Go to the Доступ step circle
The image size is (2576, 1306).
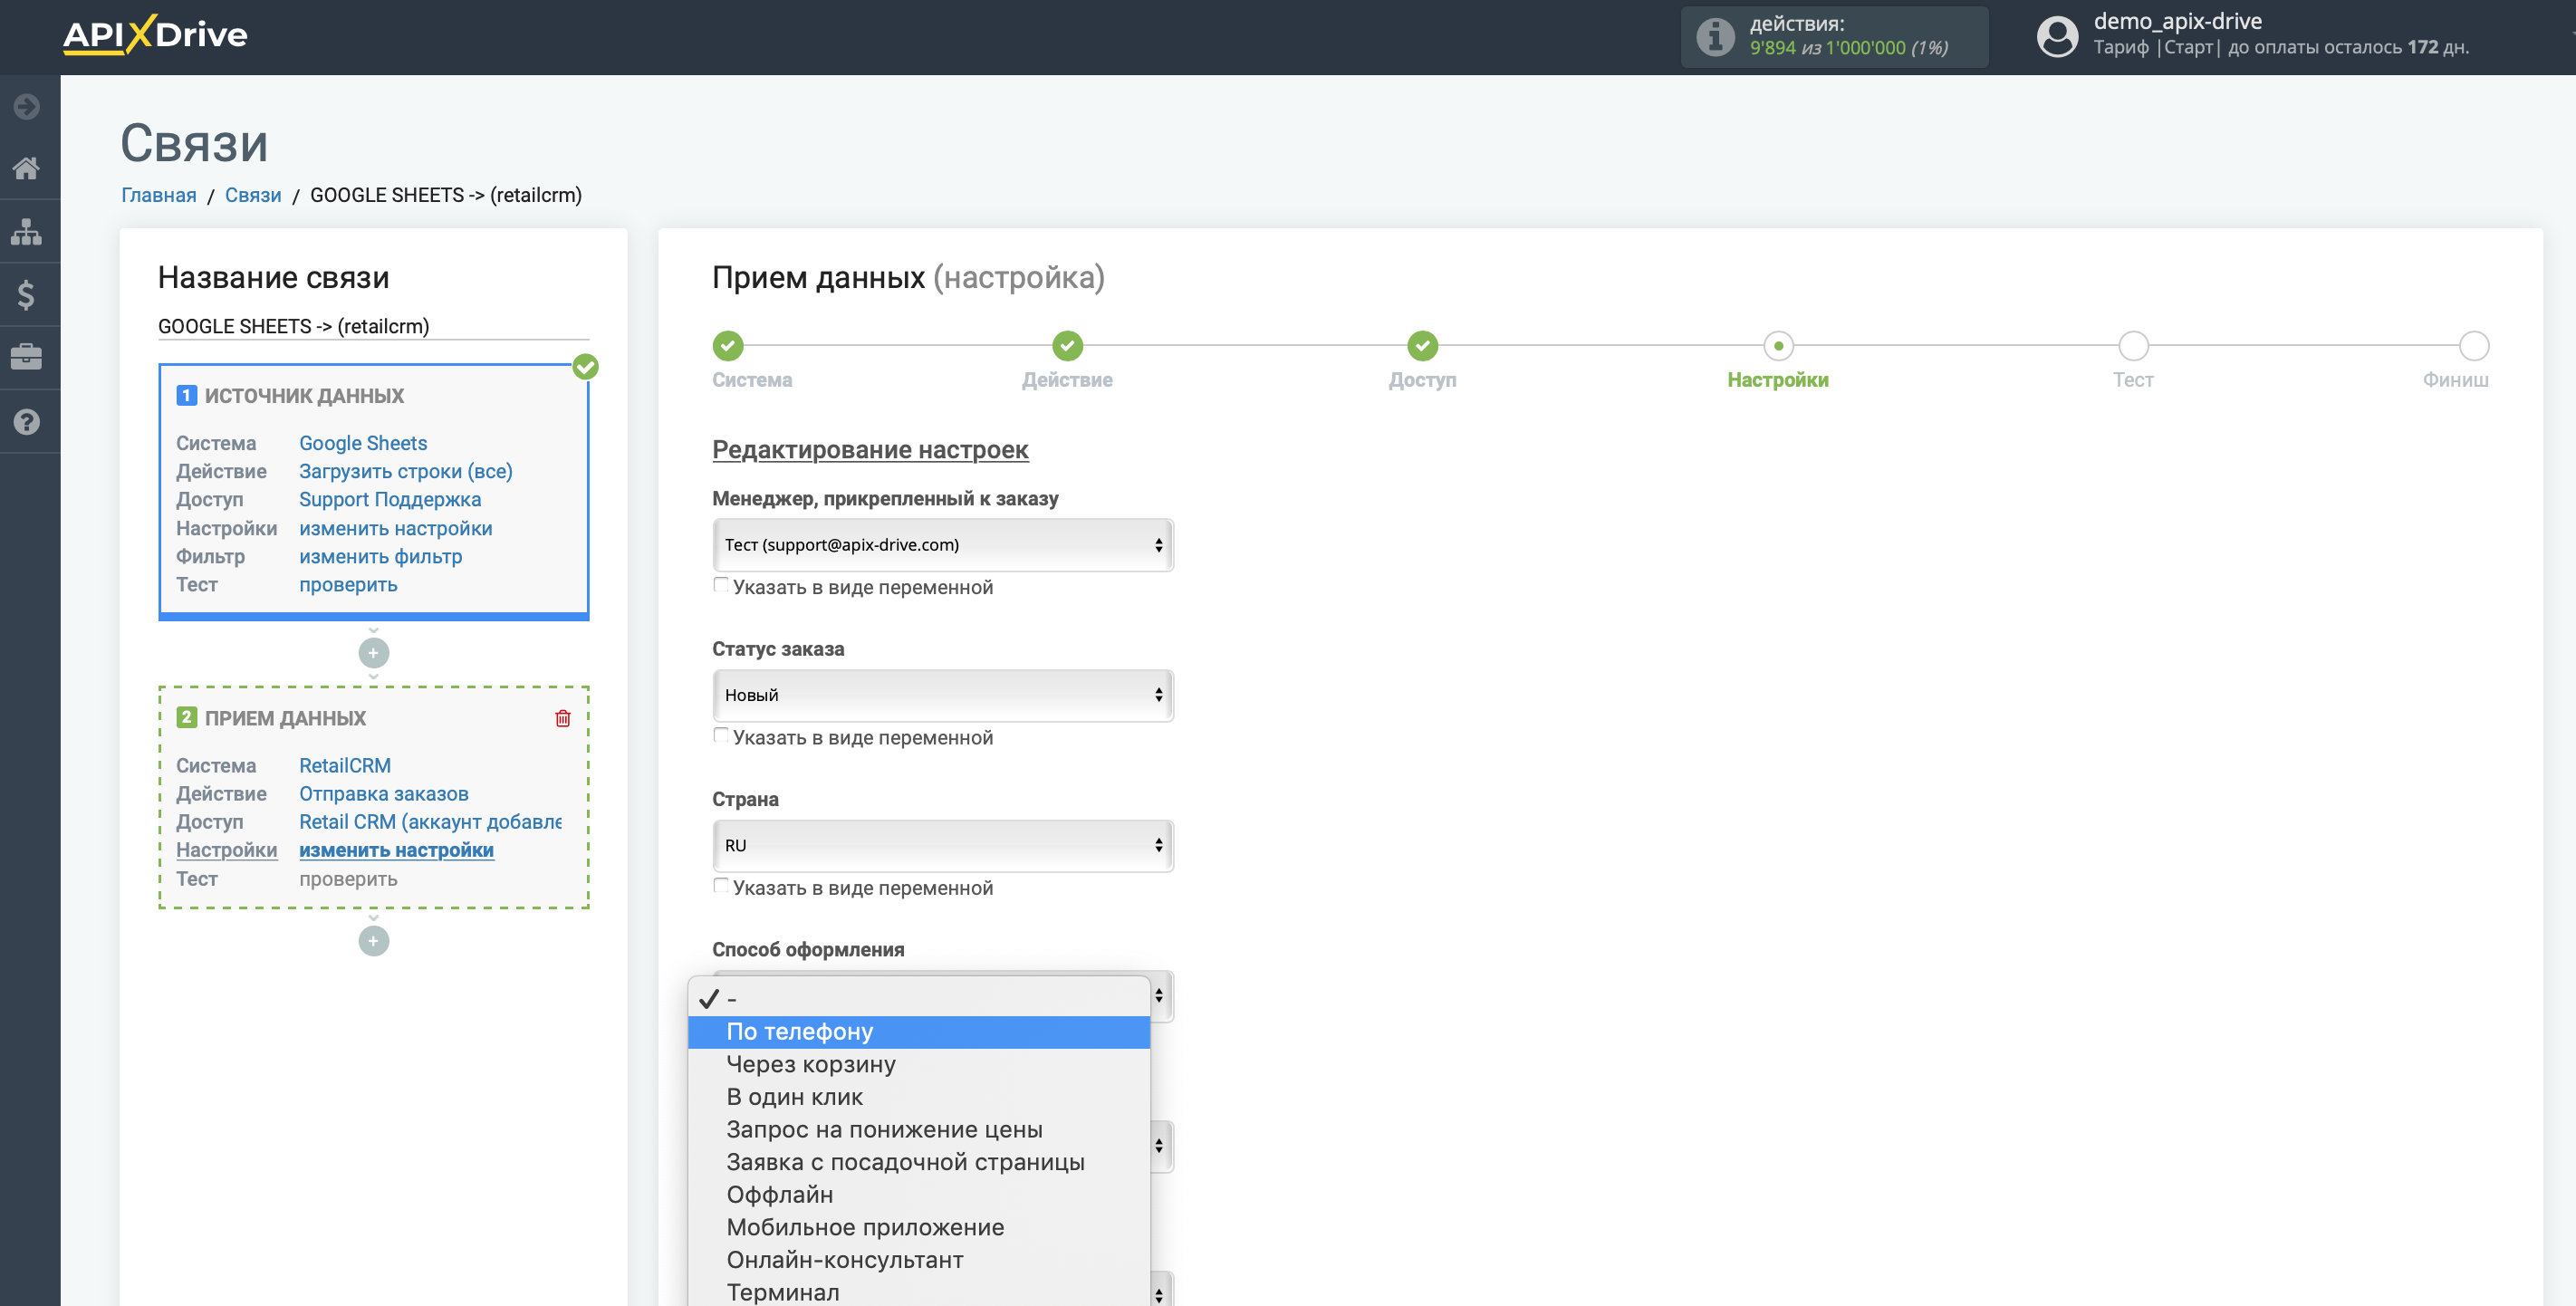[x=1423, y=346]
